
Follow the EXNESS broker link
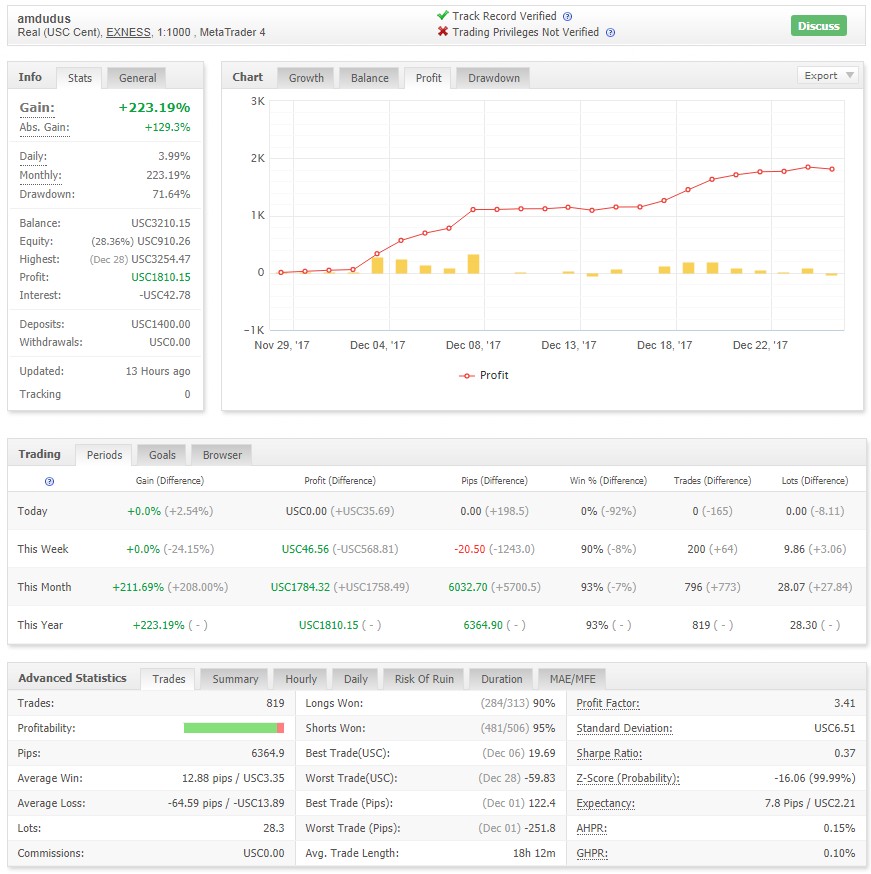click(128, 32)
